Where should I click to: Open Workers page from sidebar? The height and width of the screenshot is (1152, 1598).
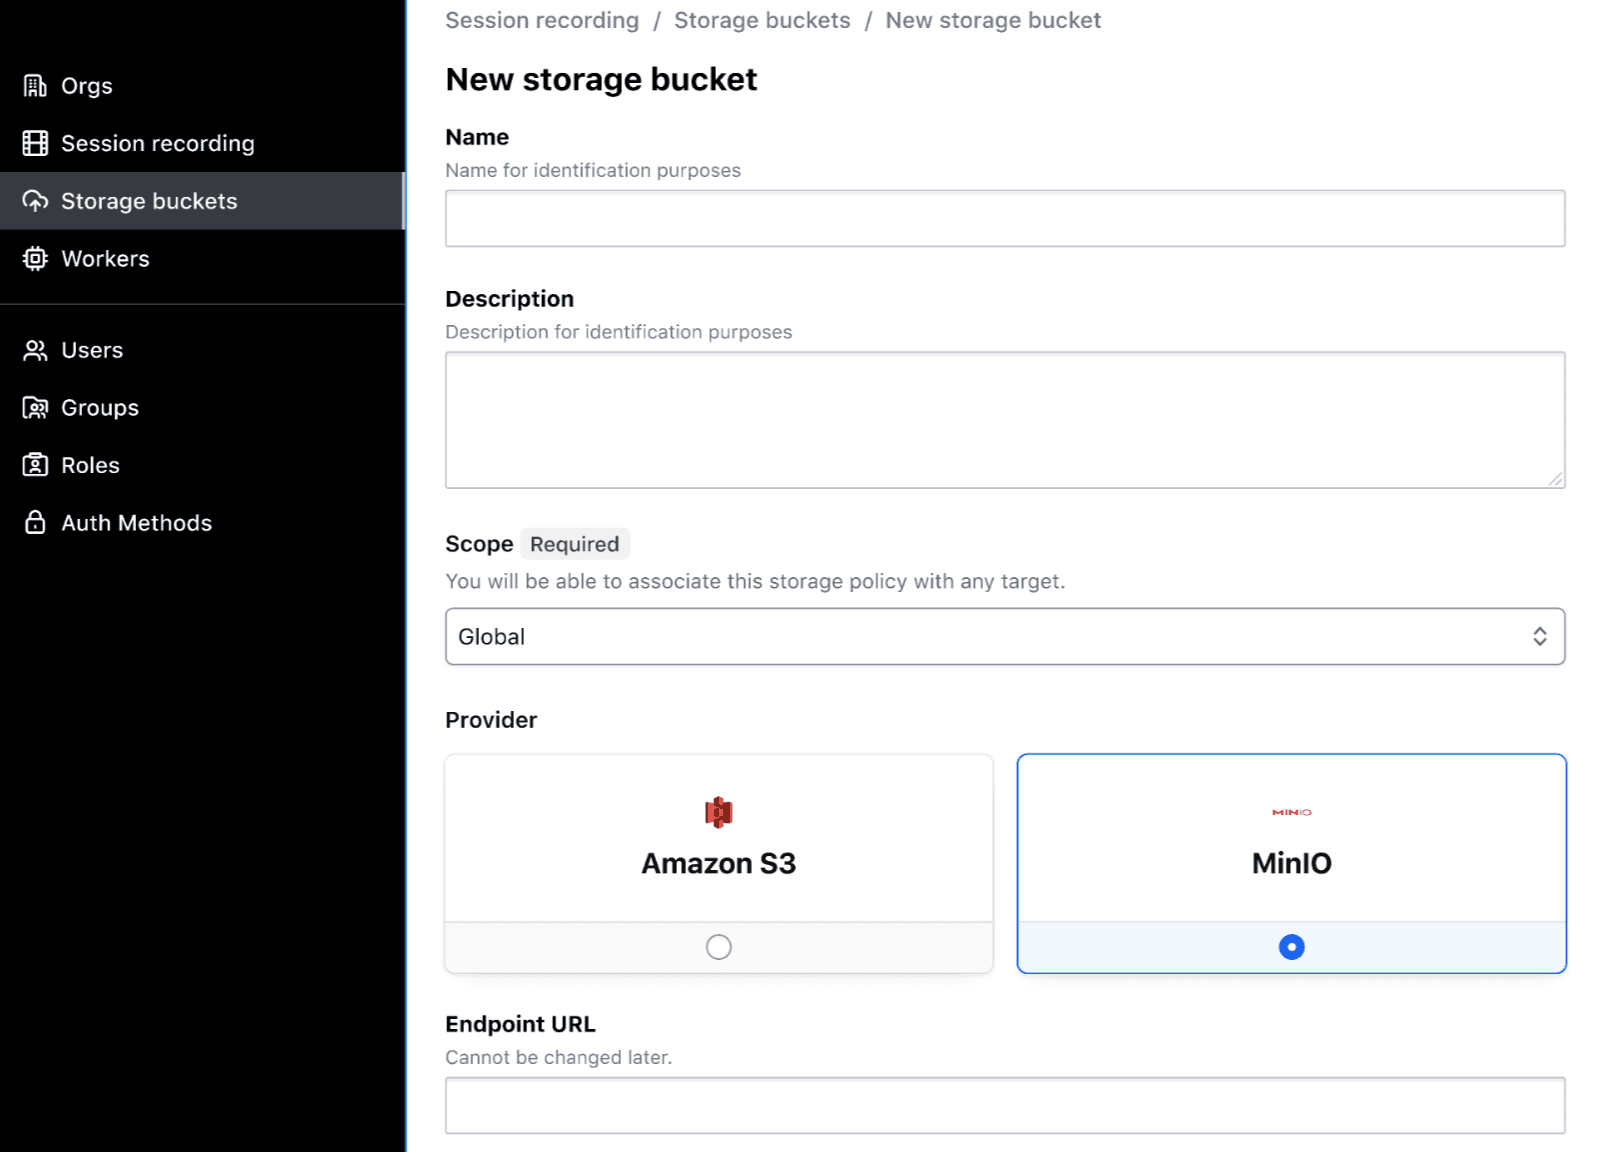coord(105,259)
